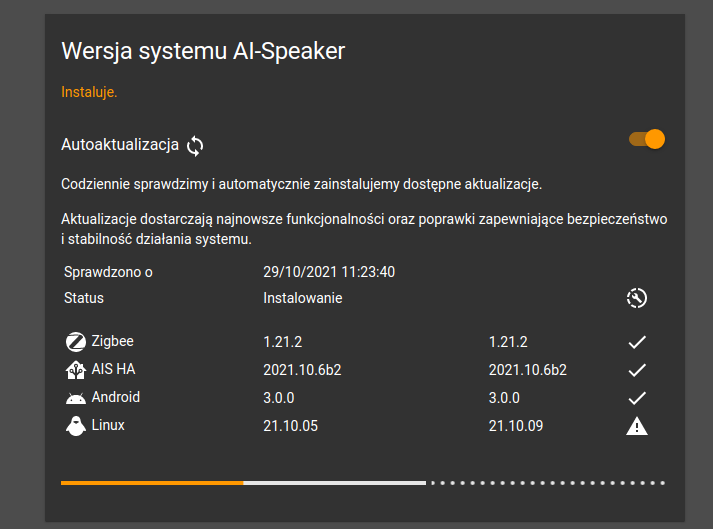Click the Zigbee logo icon
The image size is (713, 529).
[75, 342]
